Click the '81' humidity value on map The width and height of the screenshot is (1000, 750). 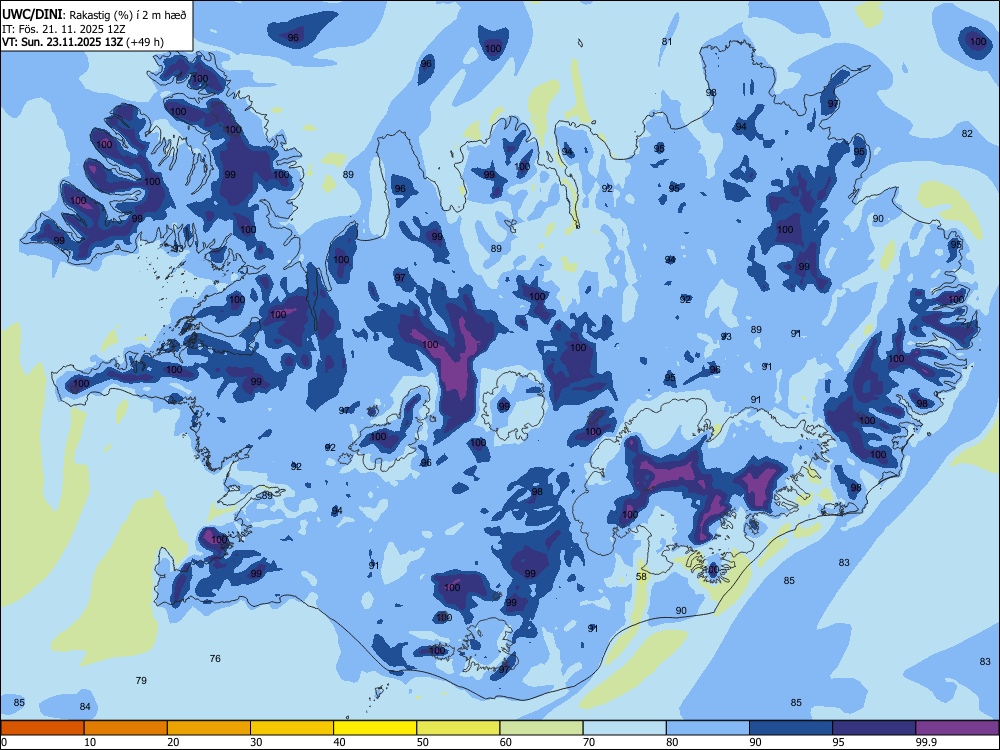coord(666,41)
